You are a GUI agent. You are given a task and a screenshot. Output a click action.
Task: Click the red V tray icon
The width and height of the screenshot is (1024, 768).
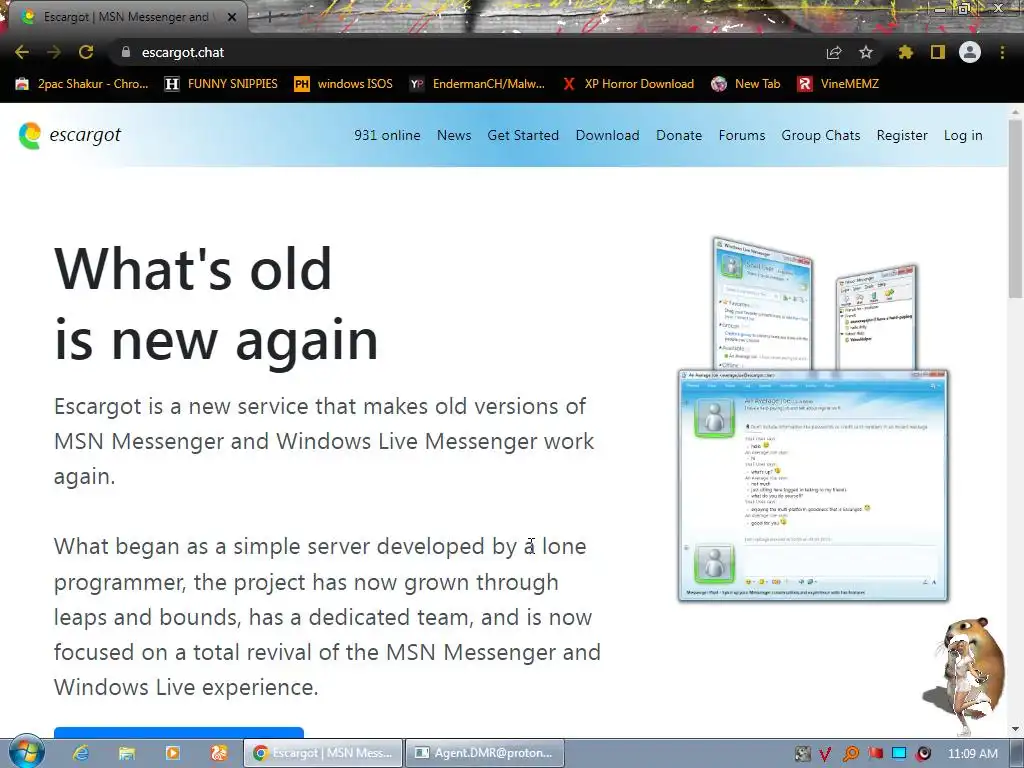click(x=826, y=754)
